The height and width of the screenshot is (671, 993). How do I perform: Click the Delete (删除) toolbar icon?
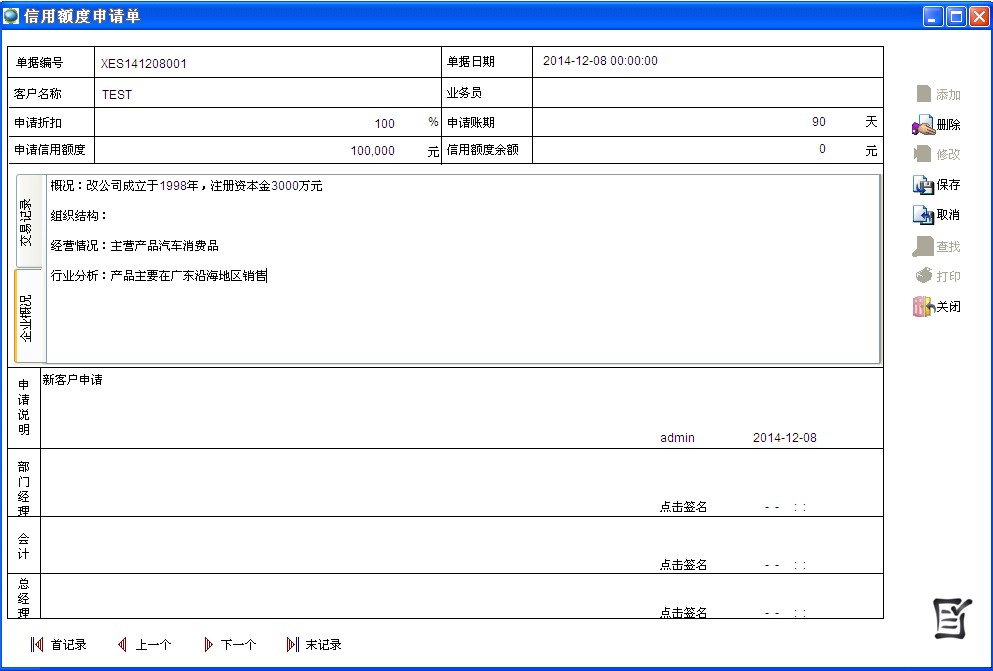(x=935, y=126)
